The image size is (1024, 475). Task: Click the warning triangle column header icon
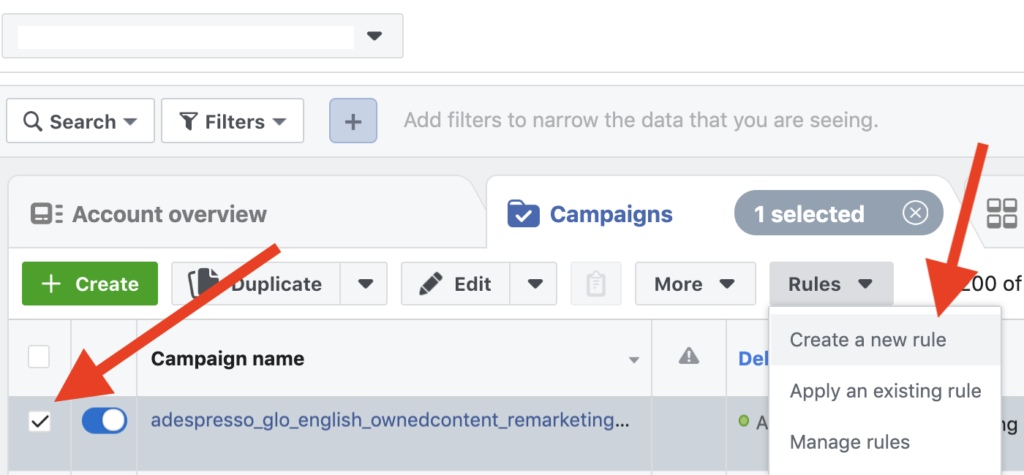point(688,356)
